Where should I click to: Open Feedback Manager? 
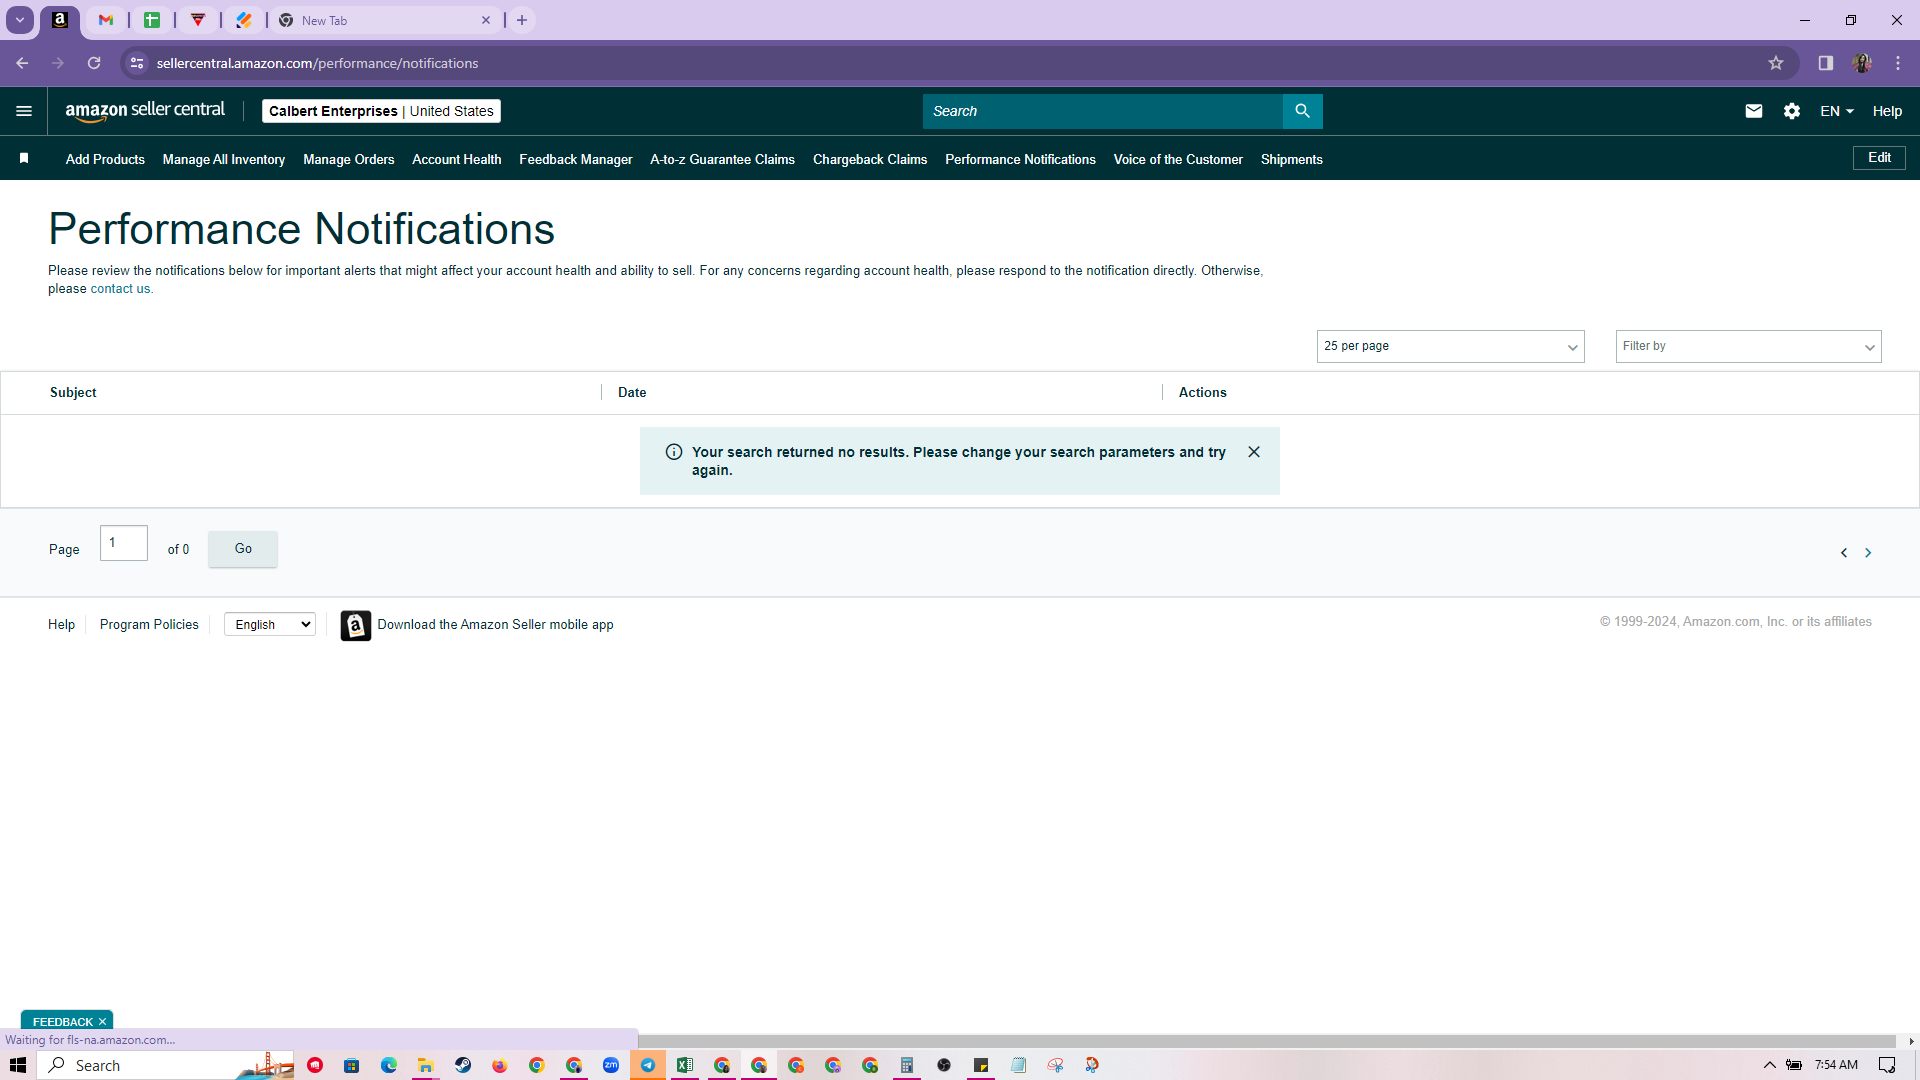click(576, 159)
